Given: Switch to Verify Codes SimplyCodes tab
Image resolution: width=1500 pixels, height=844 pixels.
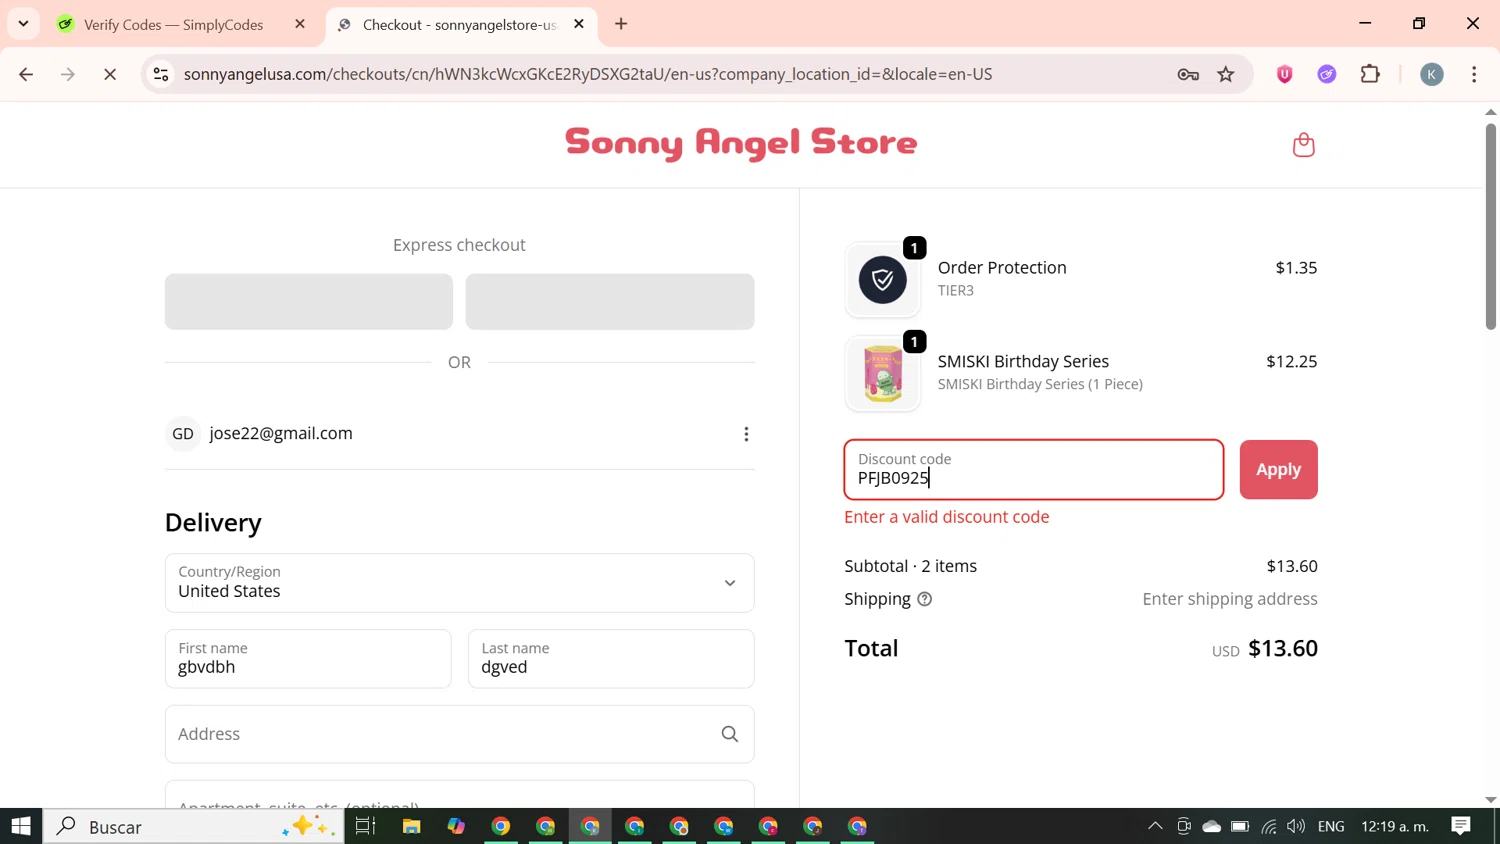Looking at the screenshot, I should 172,24.
